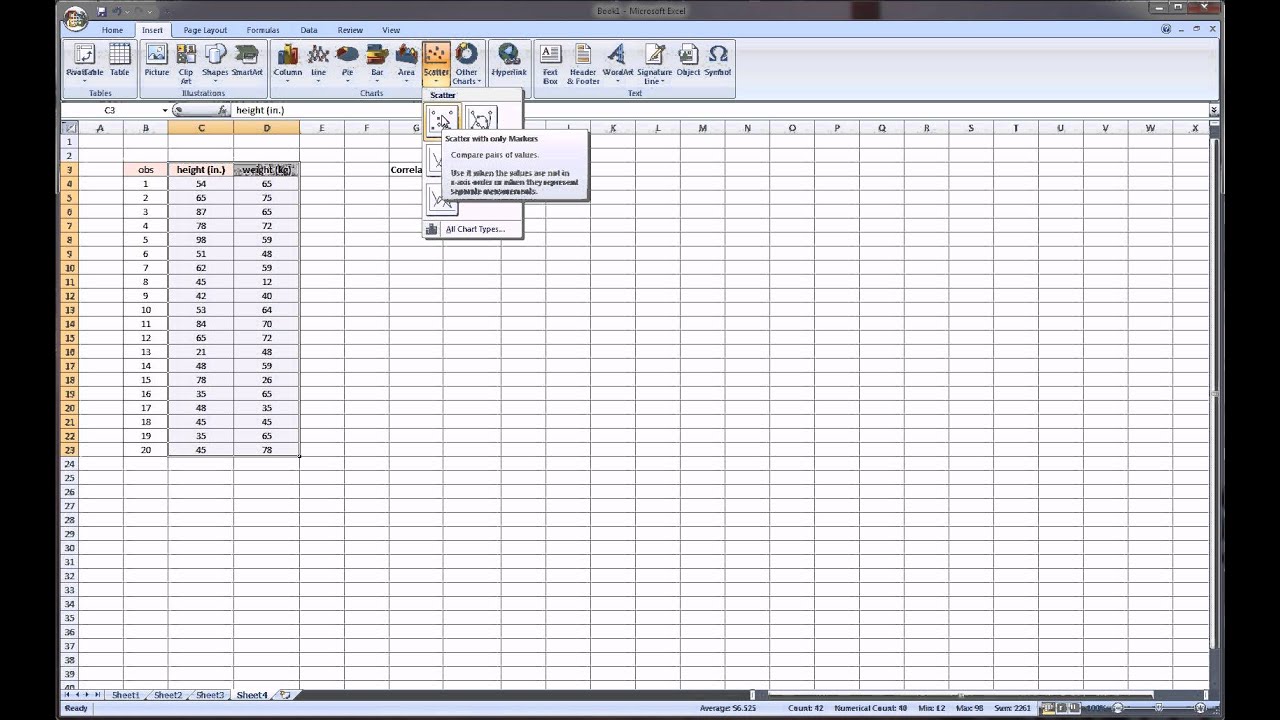1280x720 pixels.
Task: Click the observation number 20 cell
Action: coord(146,450)
